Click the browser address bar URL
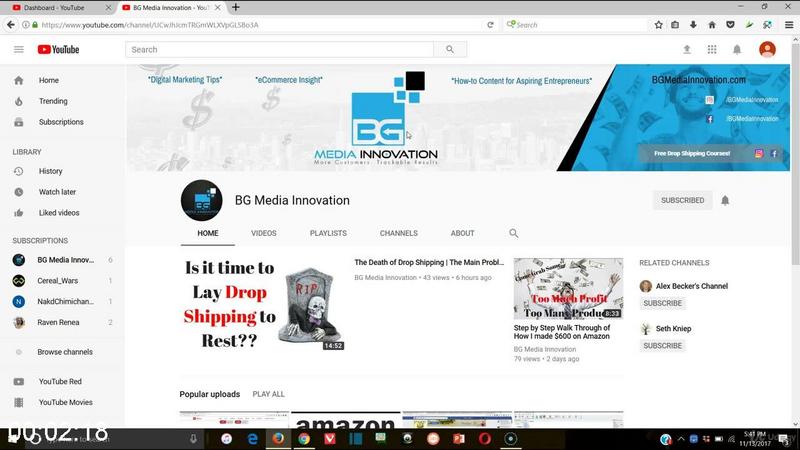Screen dimensions: 800x450 150,24
